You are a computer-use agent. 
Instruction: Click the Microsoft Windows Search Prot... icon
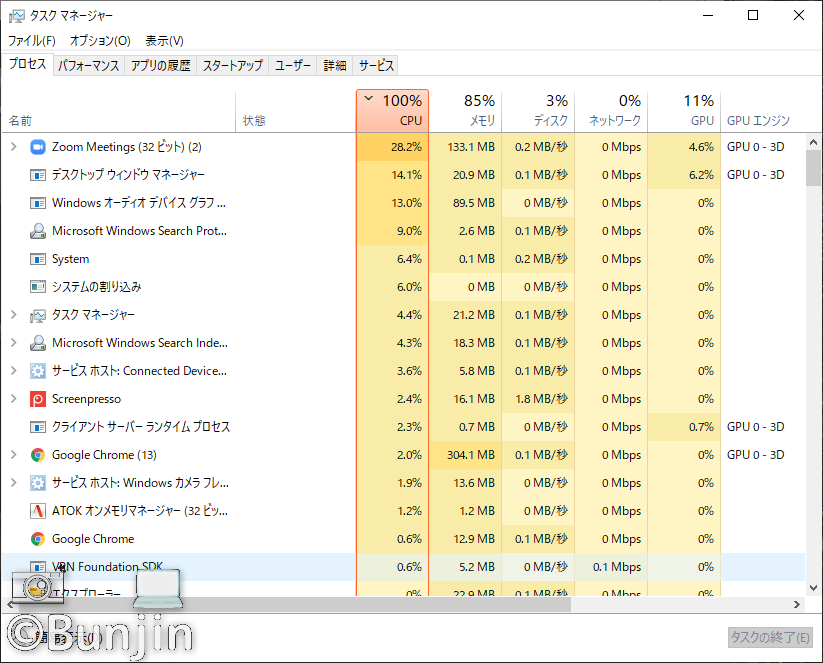coord(37,231)
